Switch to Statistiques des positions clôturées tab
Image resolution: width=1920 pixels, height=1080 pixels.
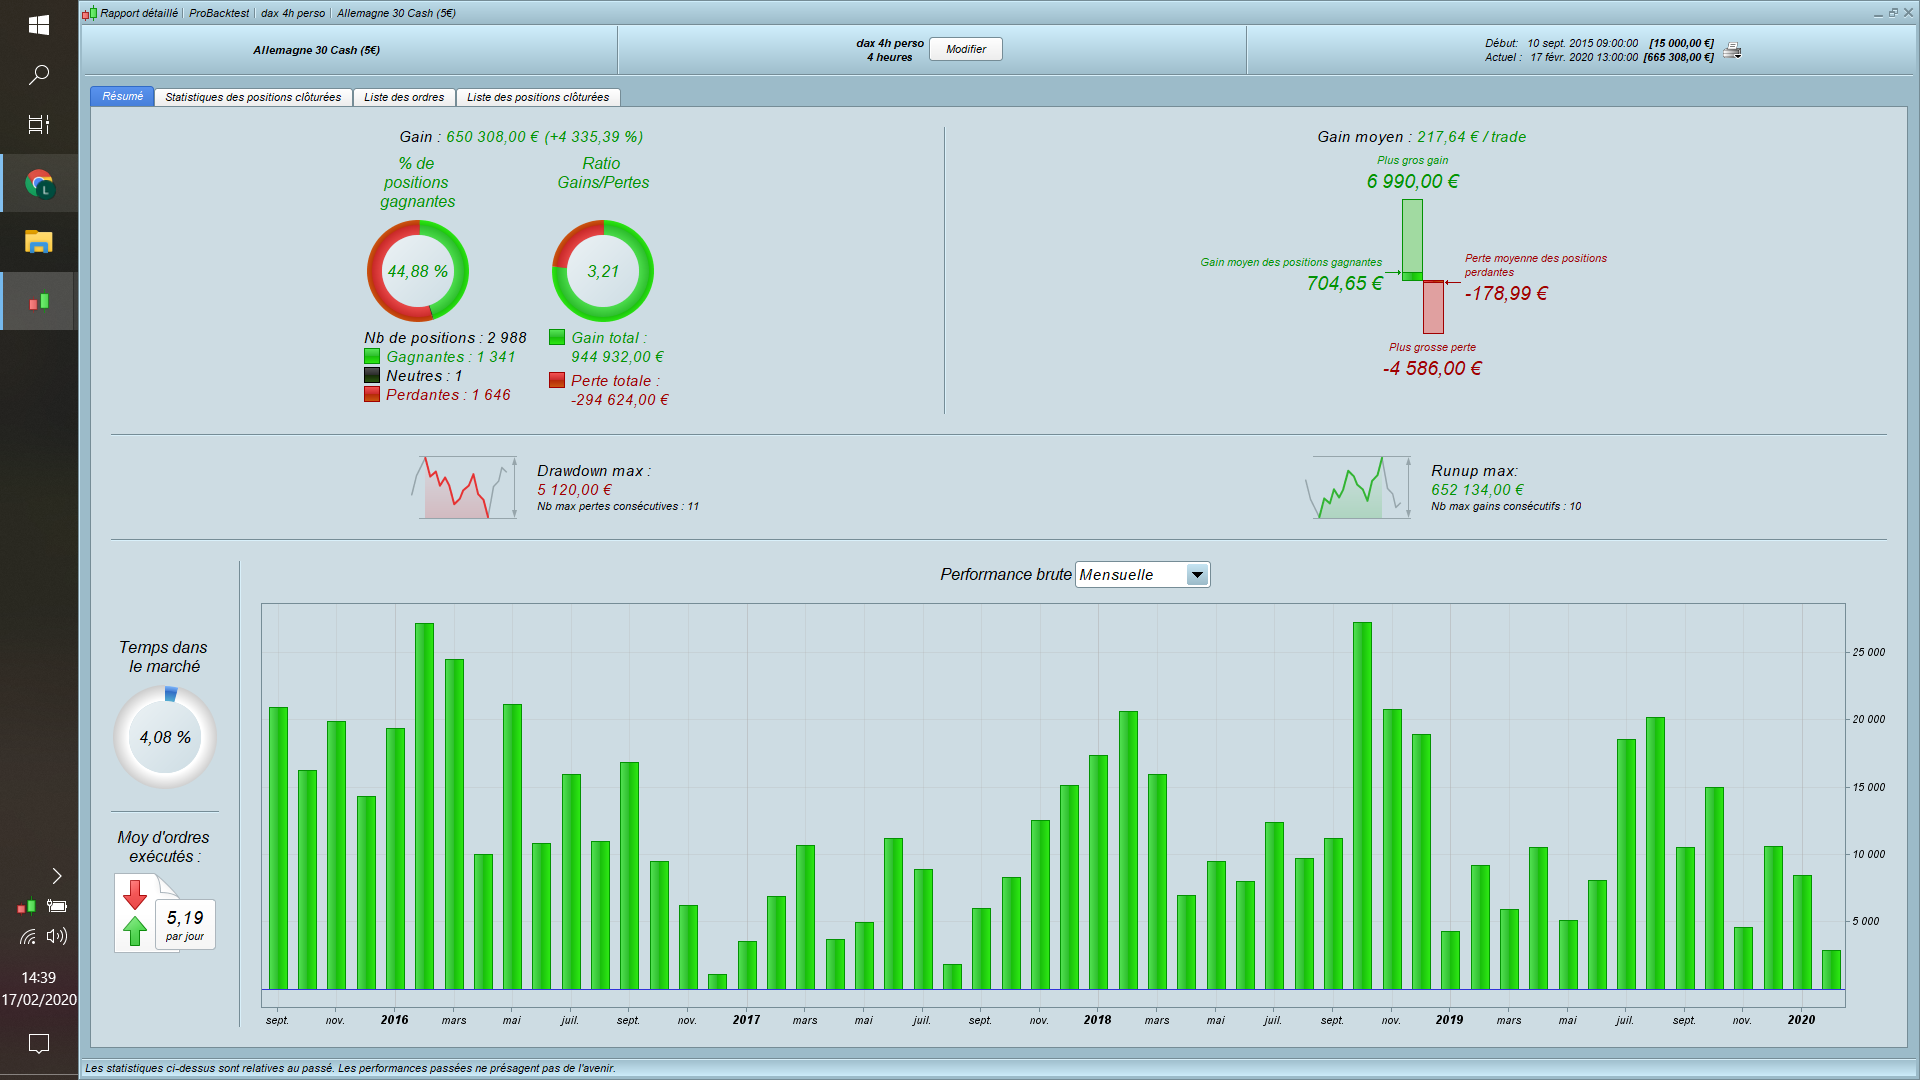(x=253, y=97)
